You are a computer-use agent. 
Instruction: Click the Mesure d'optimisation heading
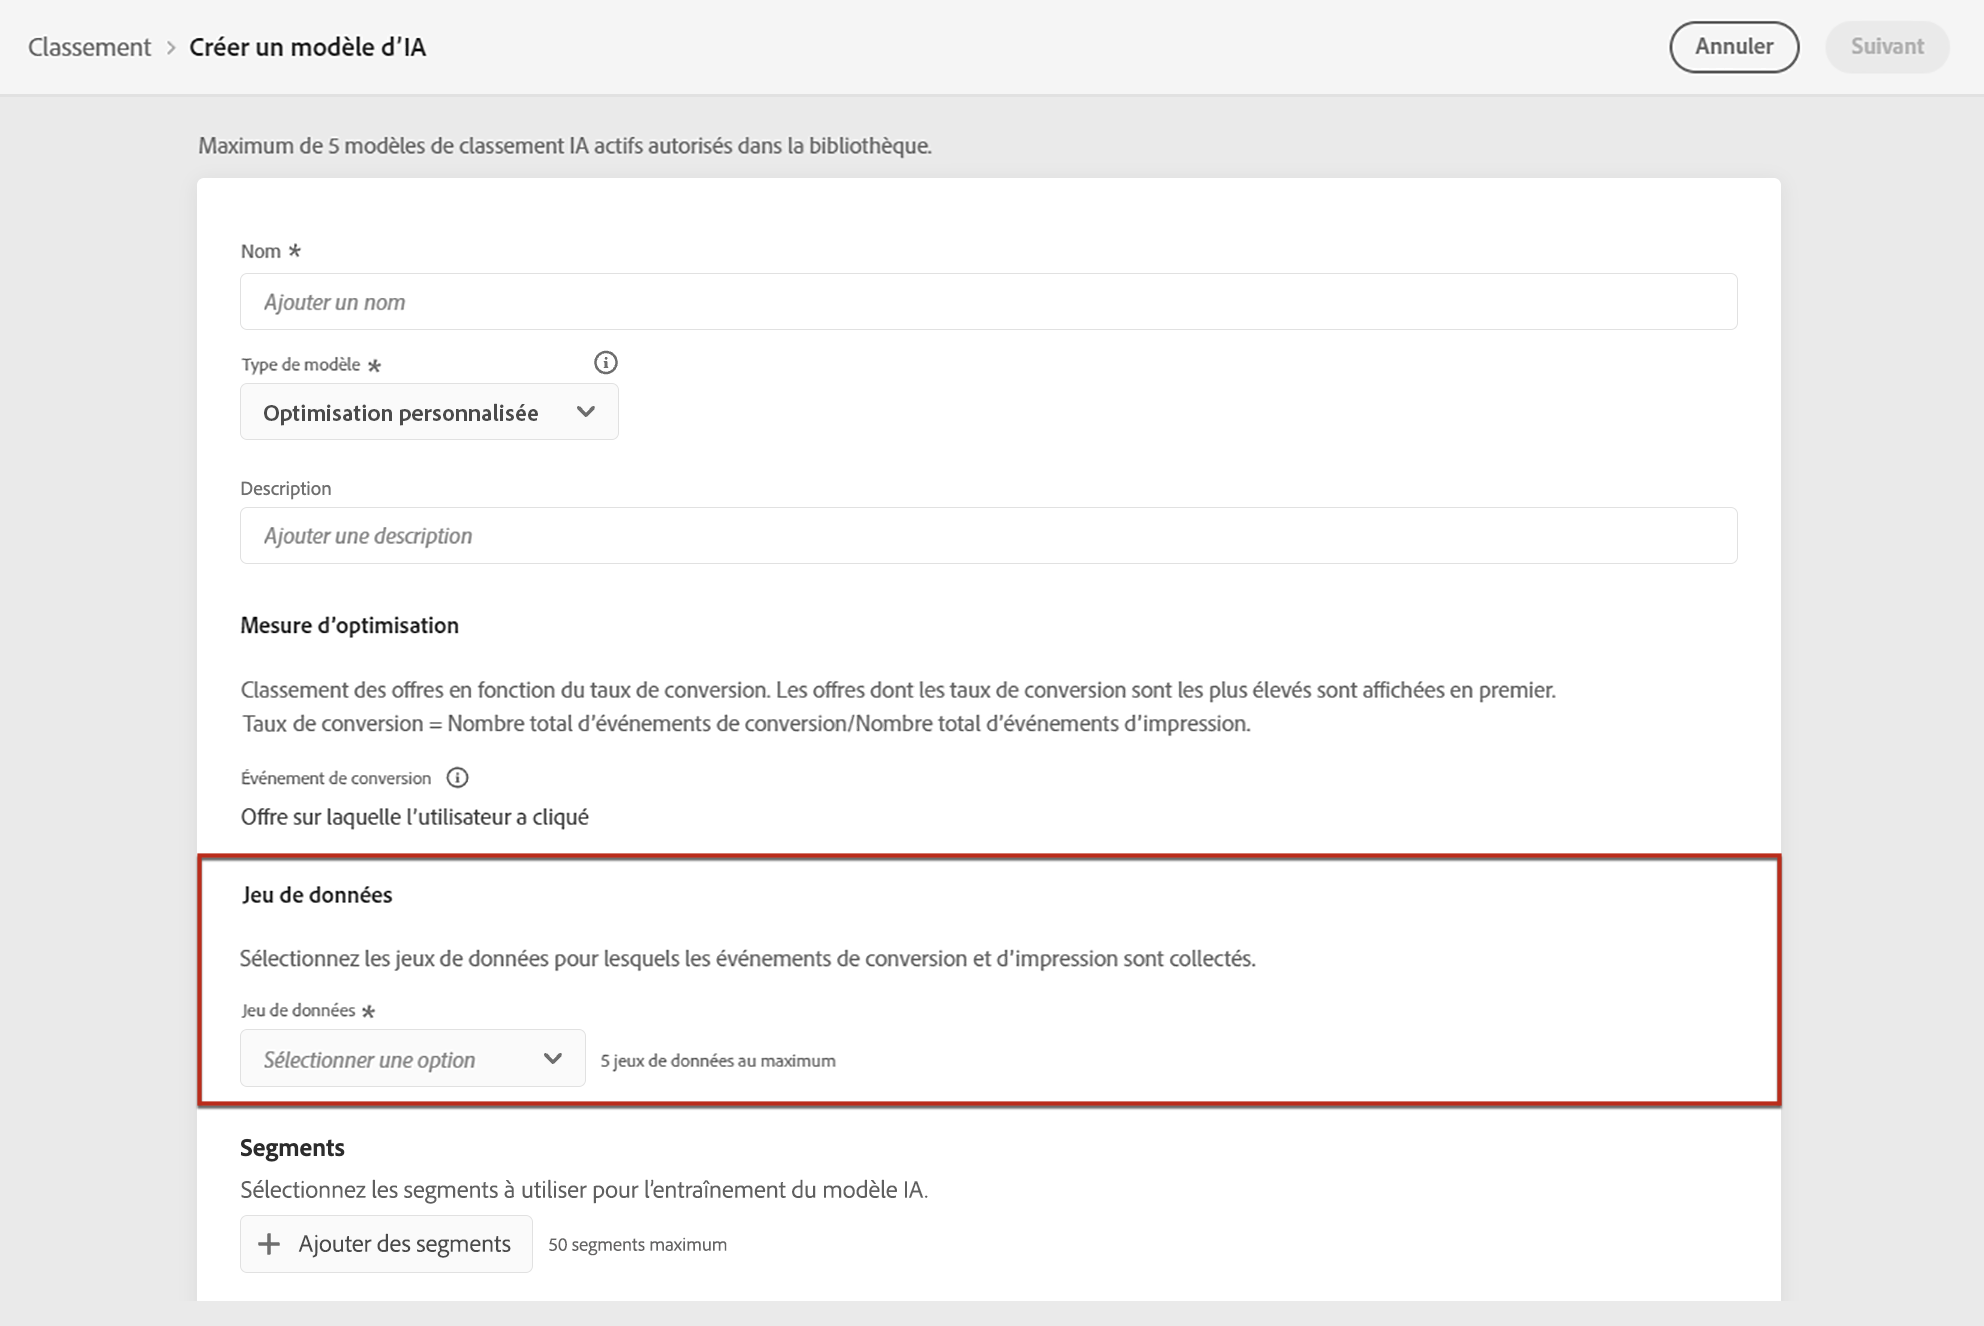349,625
